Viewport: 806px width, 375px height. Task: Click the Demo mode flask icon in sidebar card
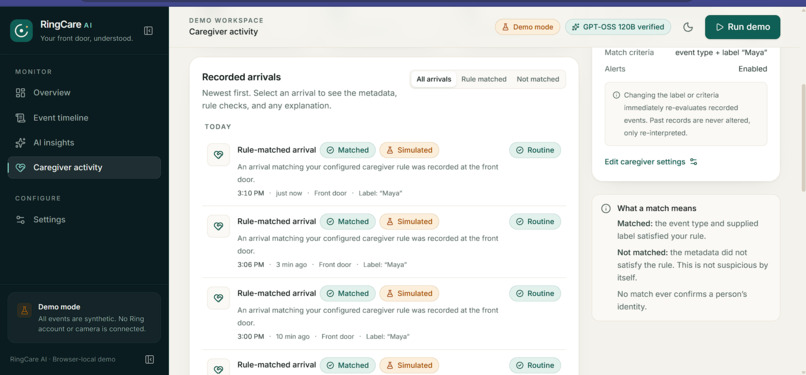point(24,310)
